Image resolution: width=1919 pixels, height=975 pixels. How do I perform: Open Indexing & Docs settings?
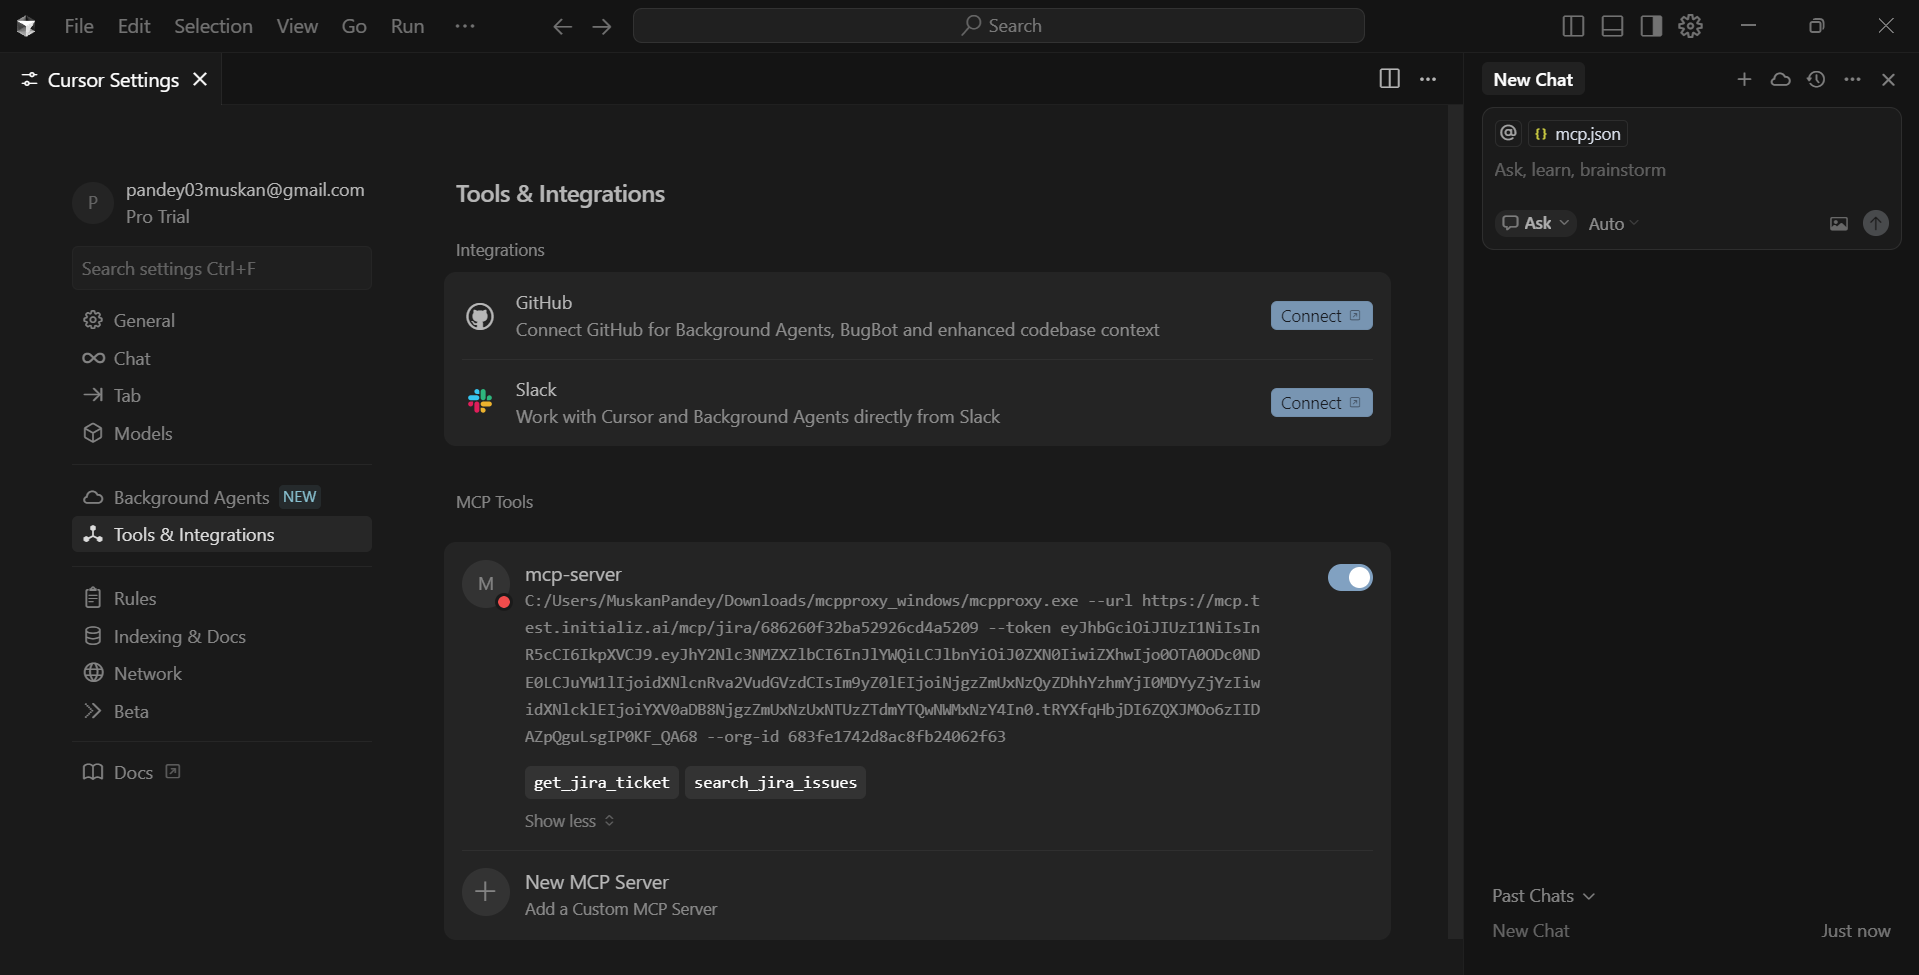click(x=222, y=636)
